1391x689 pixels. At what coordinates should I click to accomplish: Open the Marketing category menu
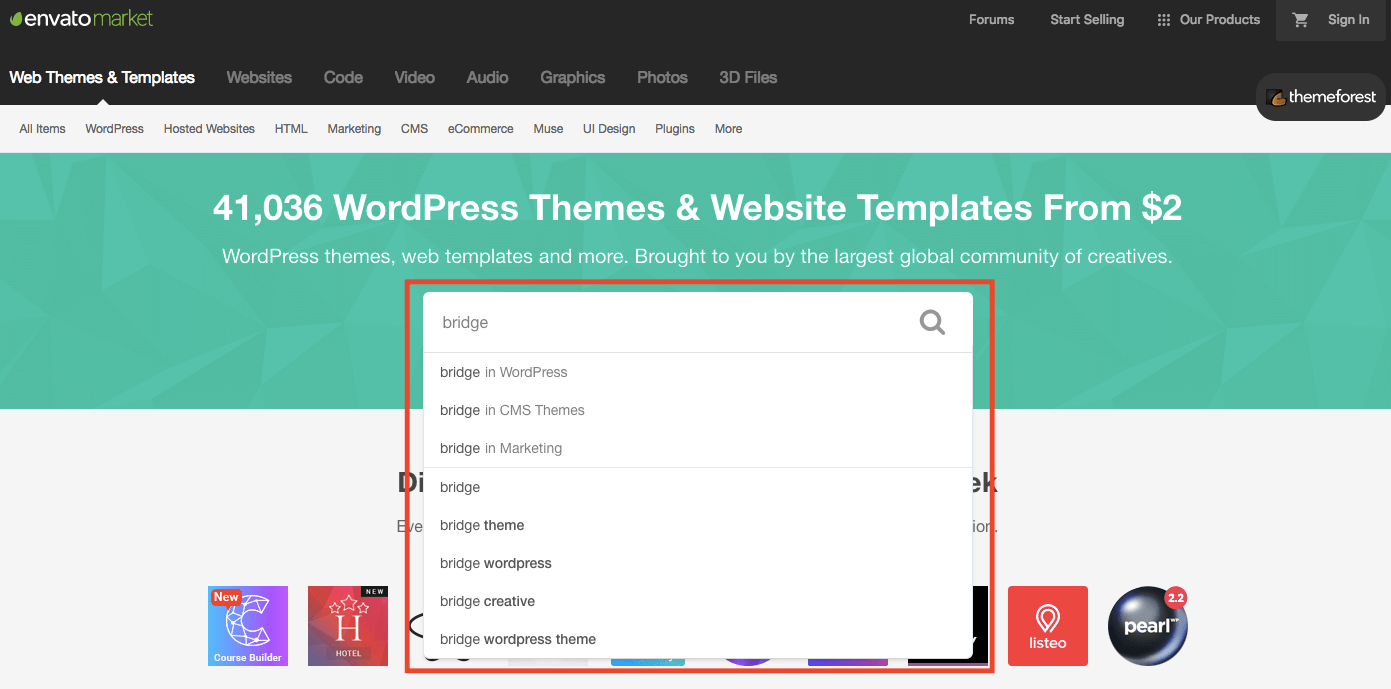pyautogui.click(x=354, y=129)
